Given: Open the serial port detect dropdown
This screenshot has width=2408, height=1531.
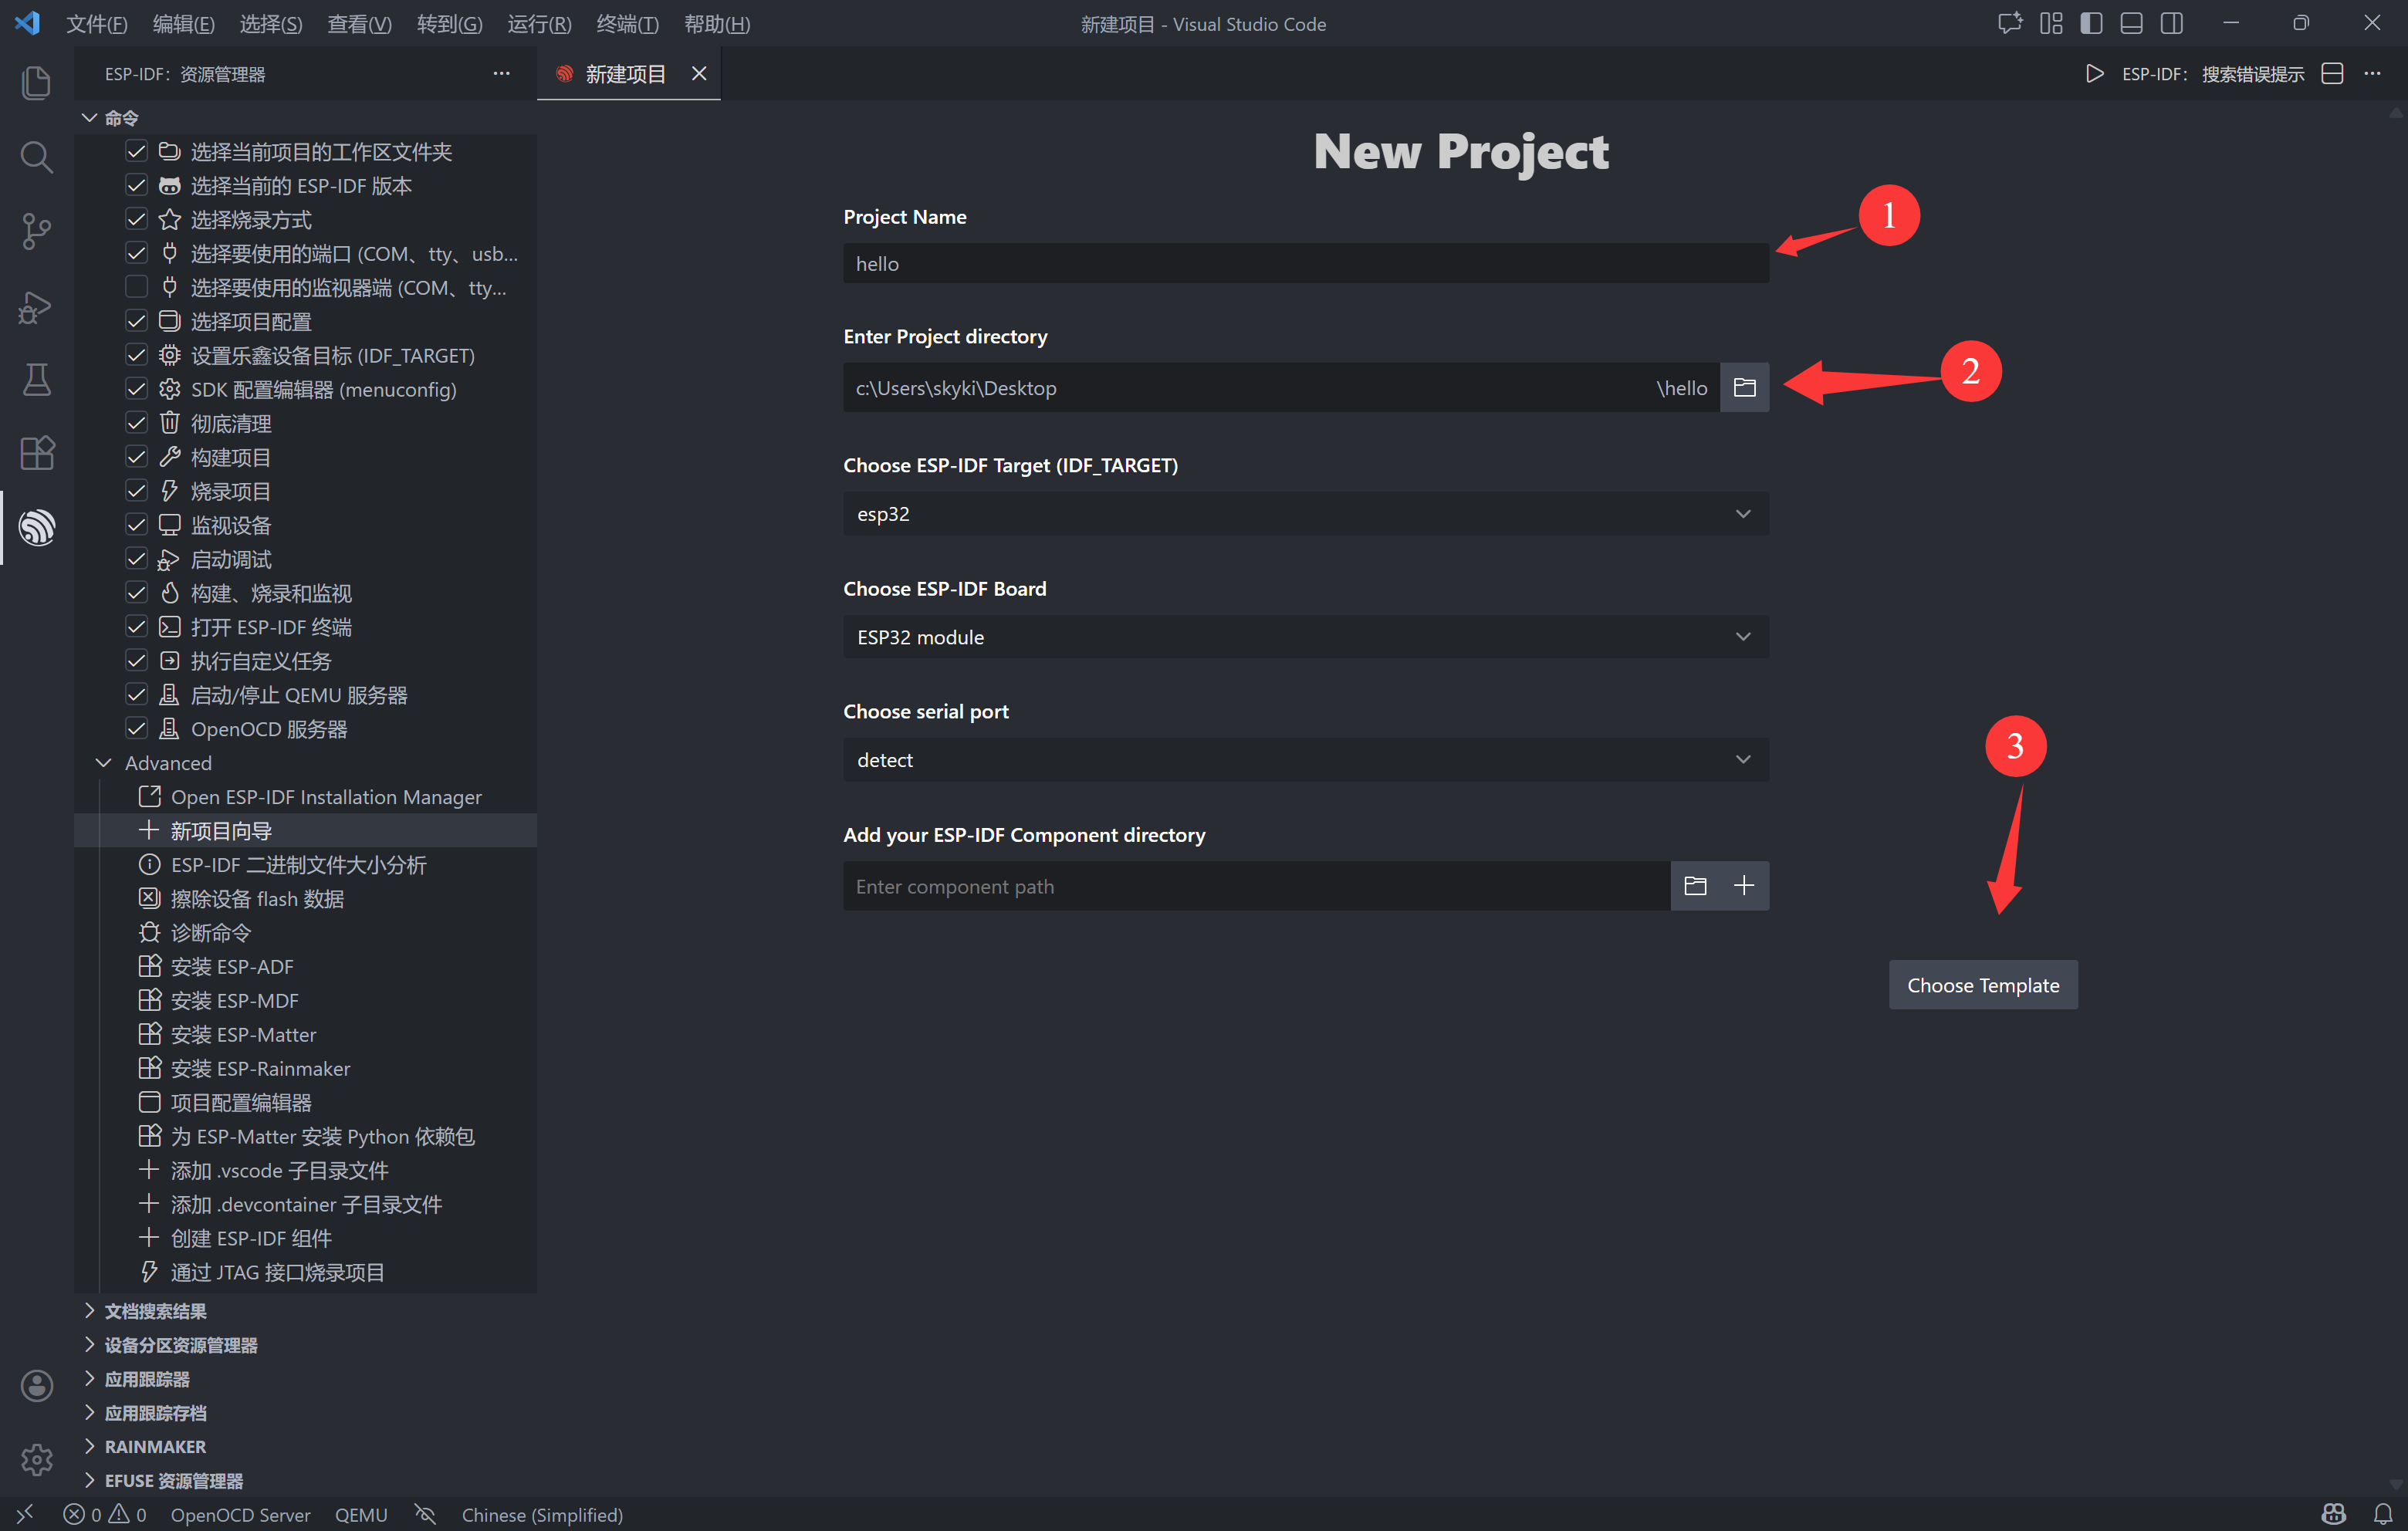Looking at the screenshot, I should (x=1305, y=760).
